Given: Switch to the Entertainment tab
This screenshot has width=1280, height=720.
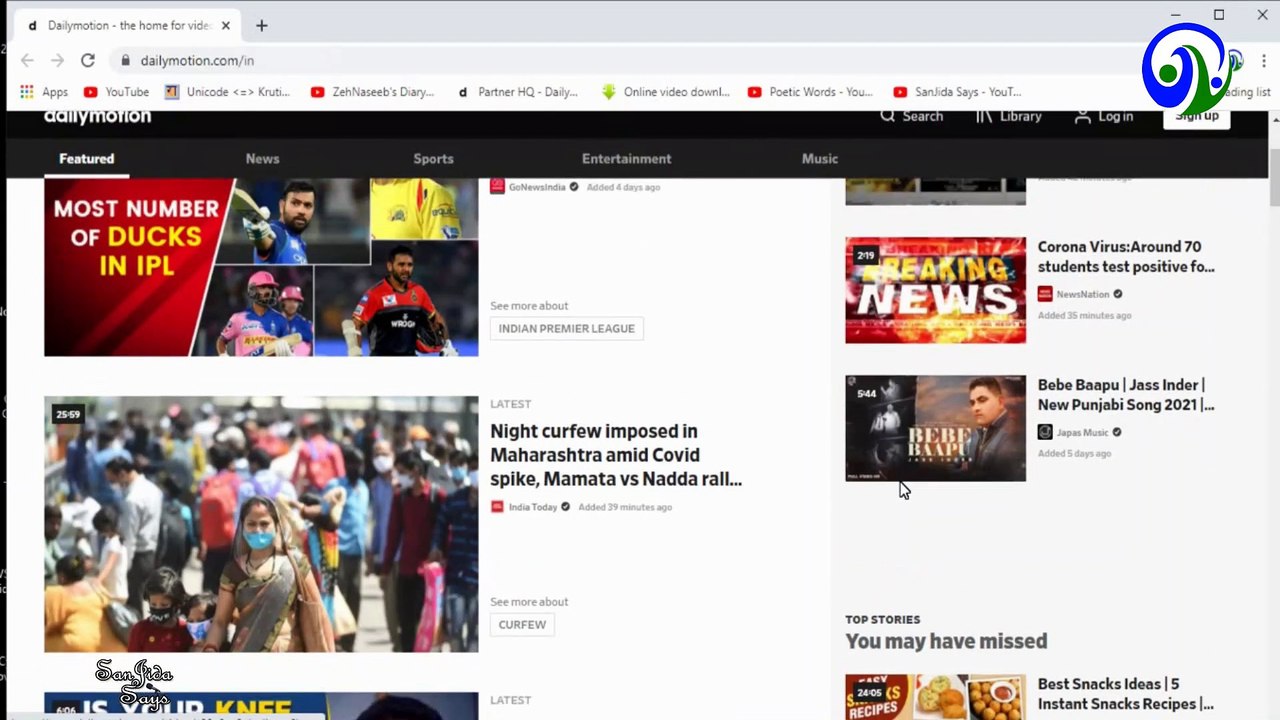Looking at the screenshot, I should click(x=626, y=158).
